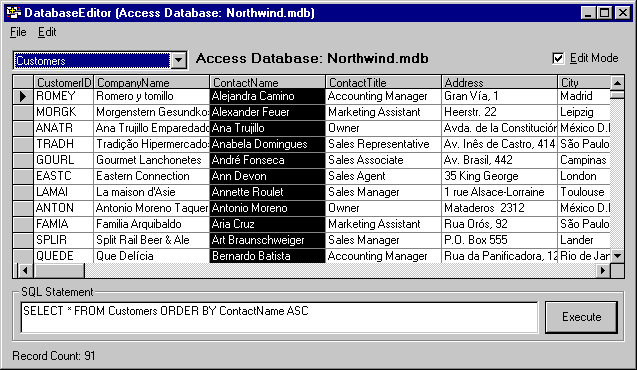
Task: Open the Edit menu
Action: pos(47,32)
